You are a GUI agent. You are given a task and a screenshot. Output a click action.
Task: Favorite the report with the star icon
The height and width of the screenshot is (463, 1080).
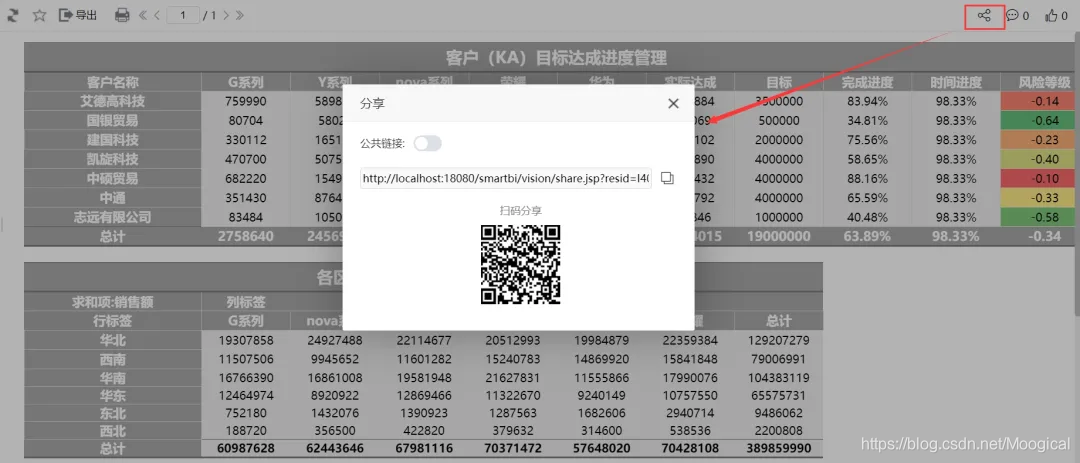(x=39, y=15)
